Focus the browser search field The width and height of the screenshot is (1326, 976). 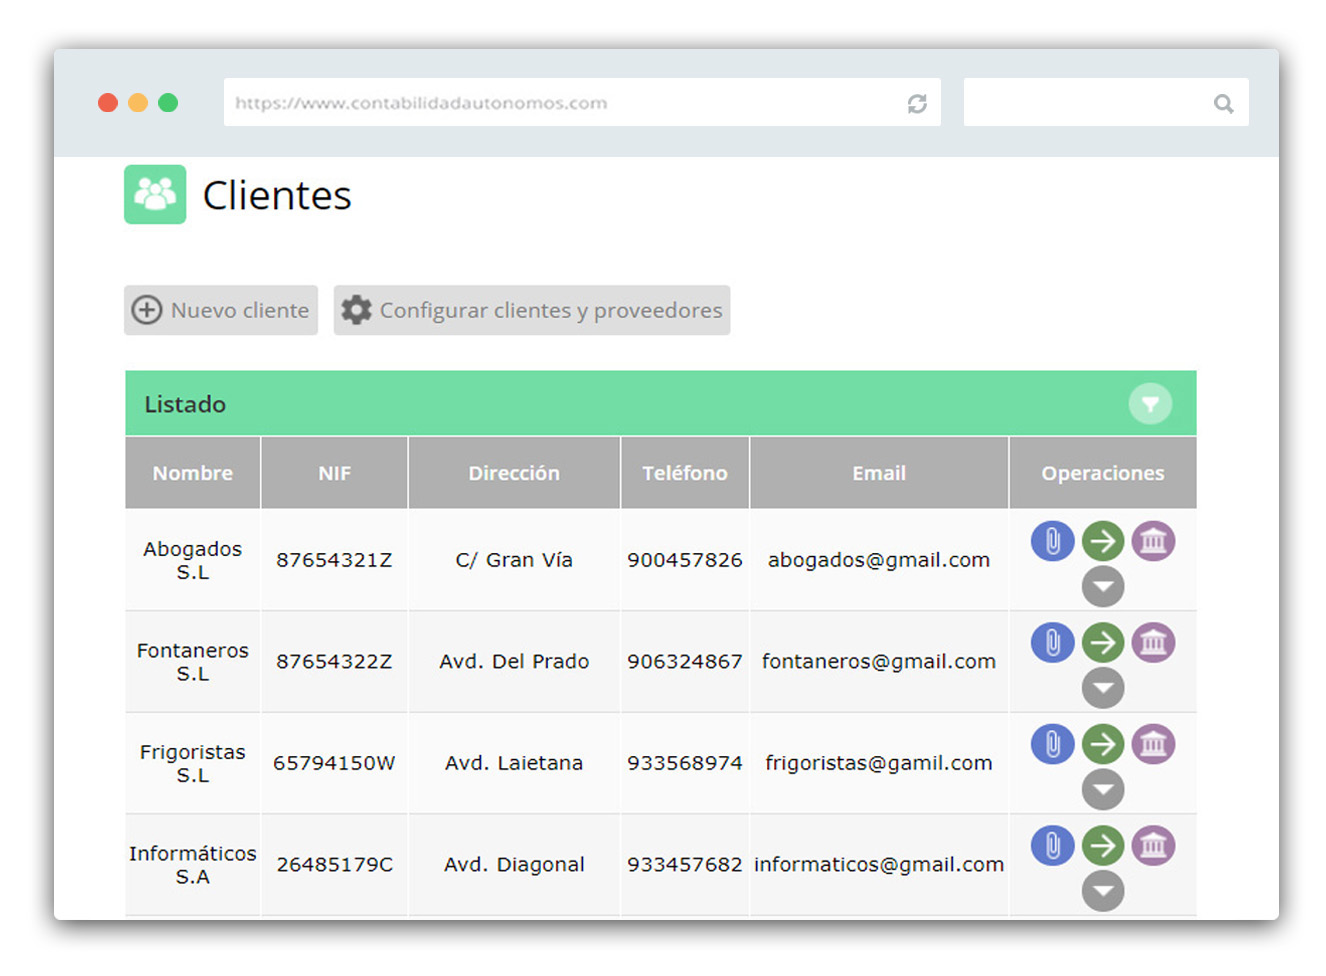coord(1106,102)
